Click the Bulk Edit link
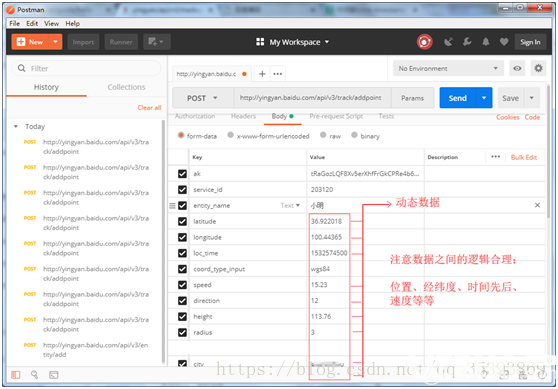The height and width of the screenshot is (389, 558). (524, 157)
